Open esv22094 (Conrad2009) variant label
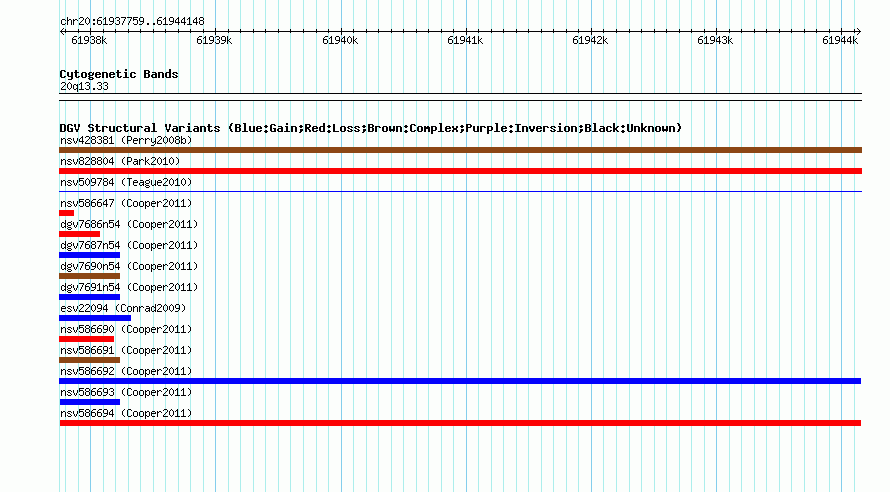Screen dimensions: 890x492 (123, 308)
